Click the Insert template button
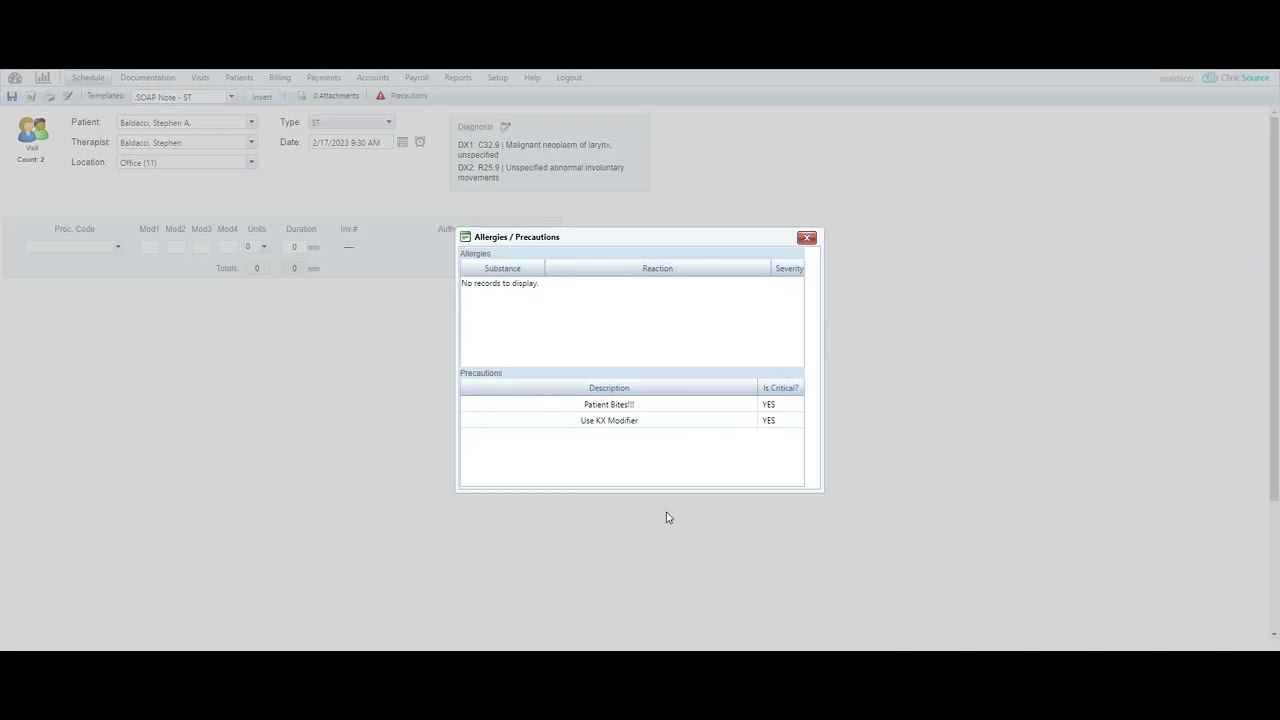This screenshot has width=1280, height=720. click(262, 97)
